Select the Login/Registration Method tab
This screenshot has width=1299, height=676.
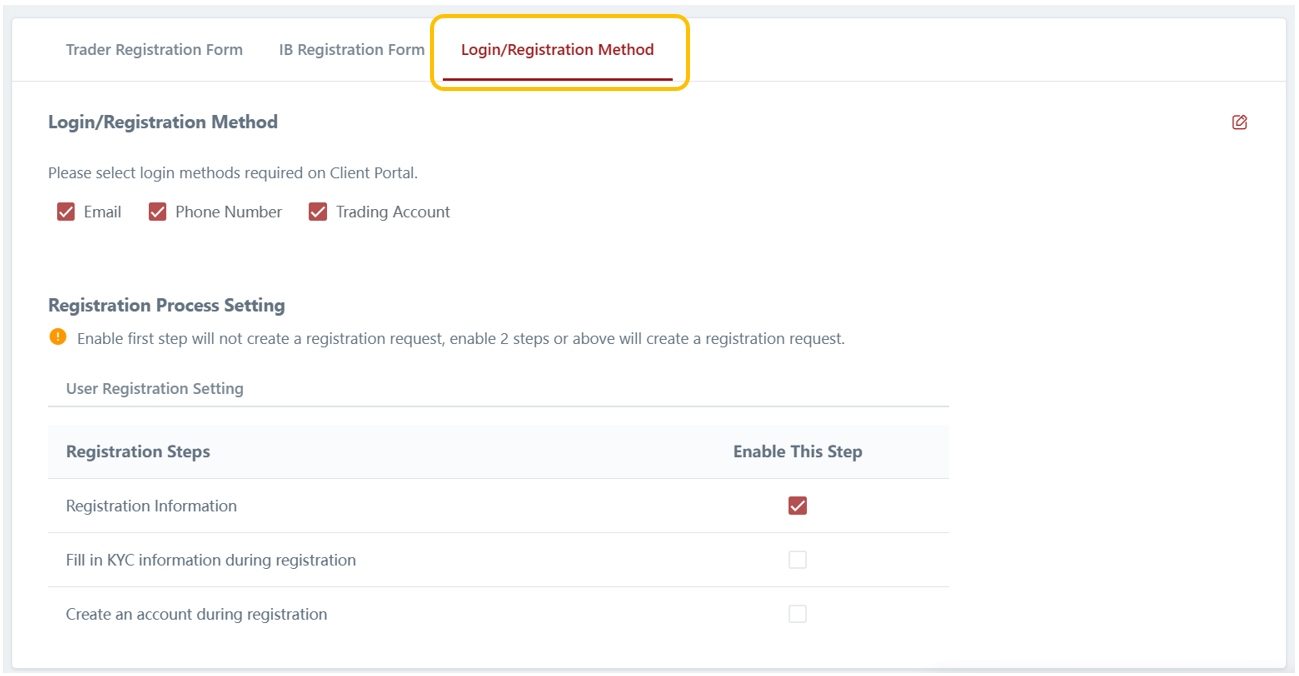(x=557, y=50)
